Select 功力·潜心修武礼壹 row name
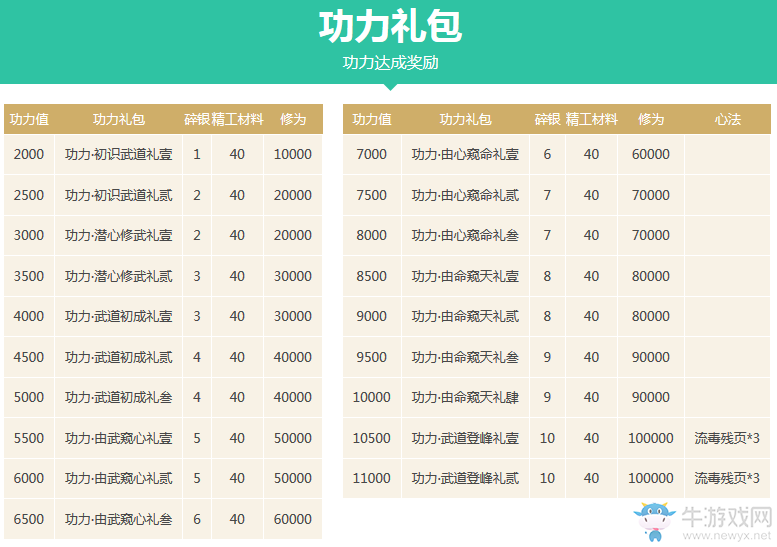Viewport: 777px width, 547px height. 118,235
